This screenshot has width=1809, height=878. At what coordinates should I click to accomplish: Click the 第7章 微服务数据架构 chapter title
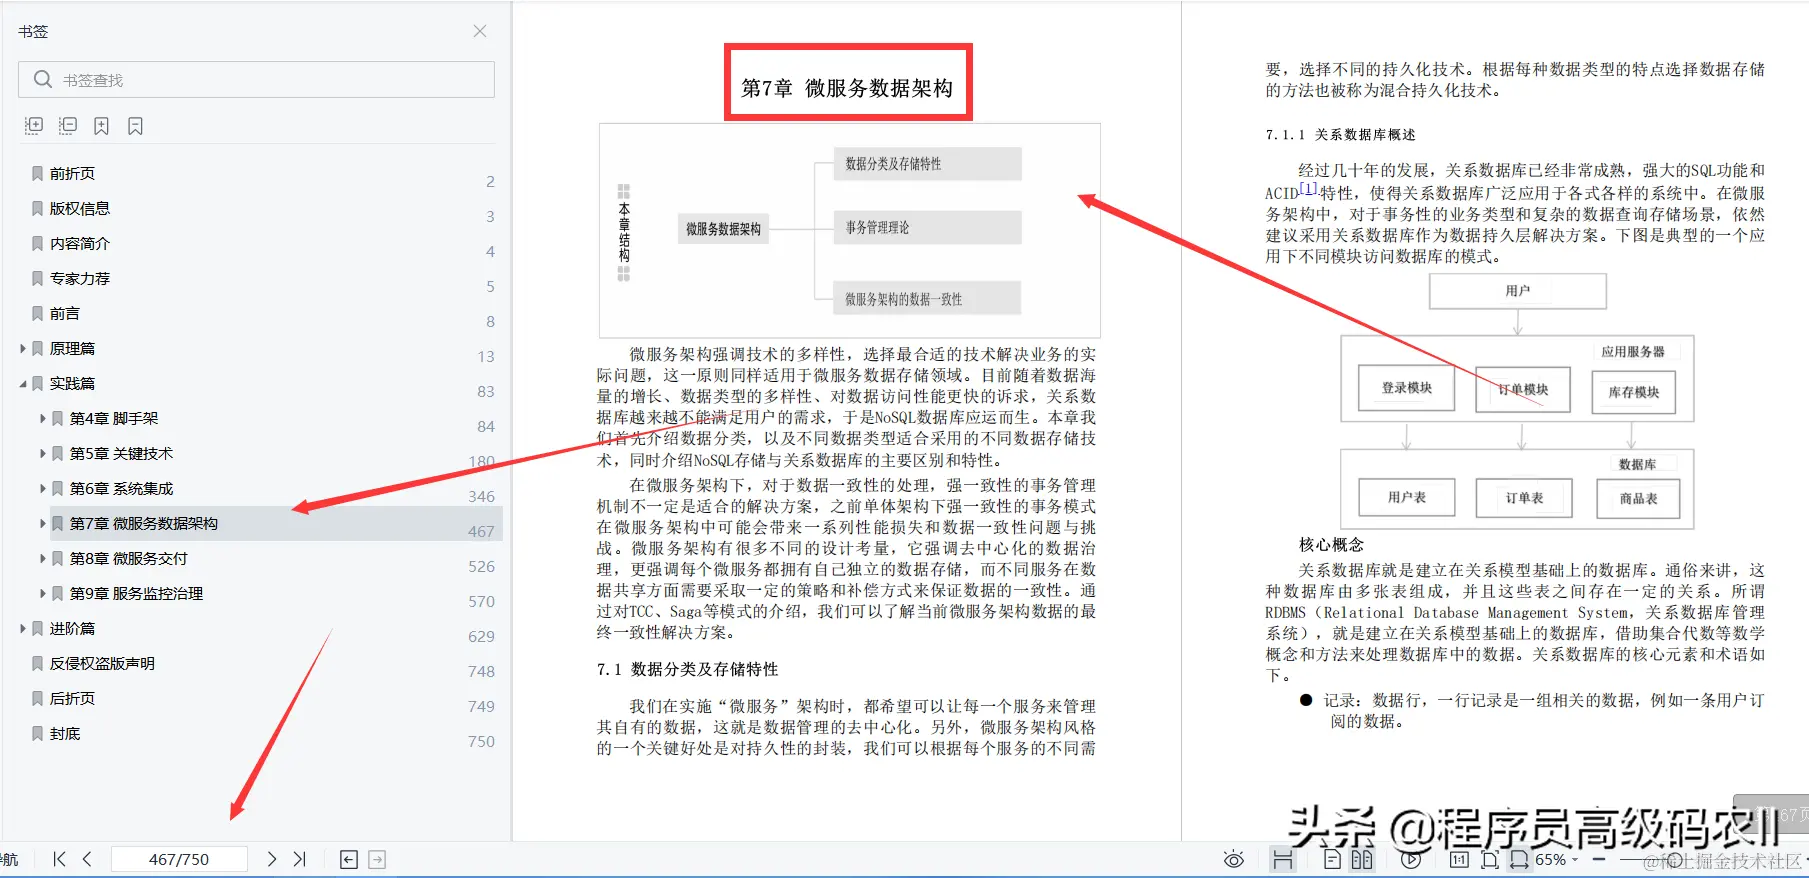847,88
